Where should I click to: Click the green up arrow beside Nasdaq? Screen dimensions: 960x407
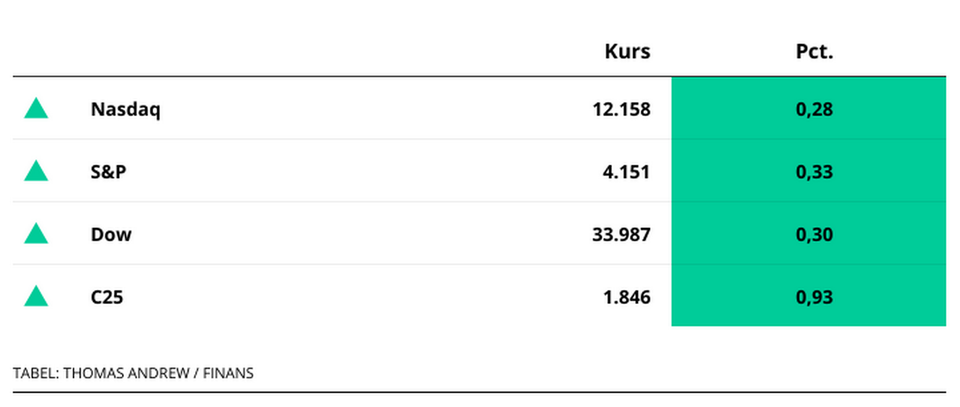click(x=36, y=109)
